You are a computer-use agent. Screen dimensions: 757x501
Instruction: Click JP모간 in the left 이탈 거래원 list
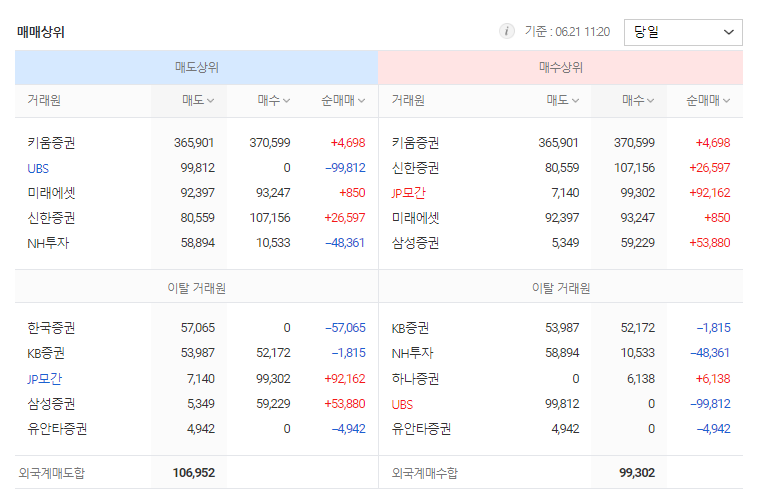coord(44,379)
